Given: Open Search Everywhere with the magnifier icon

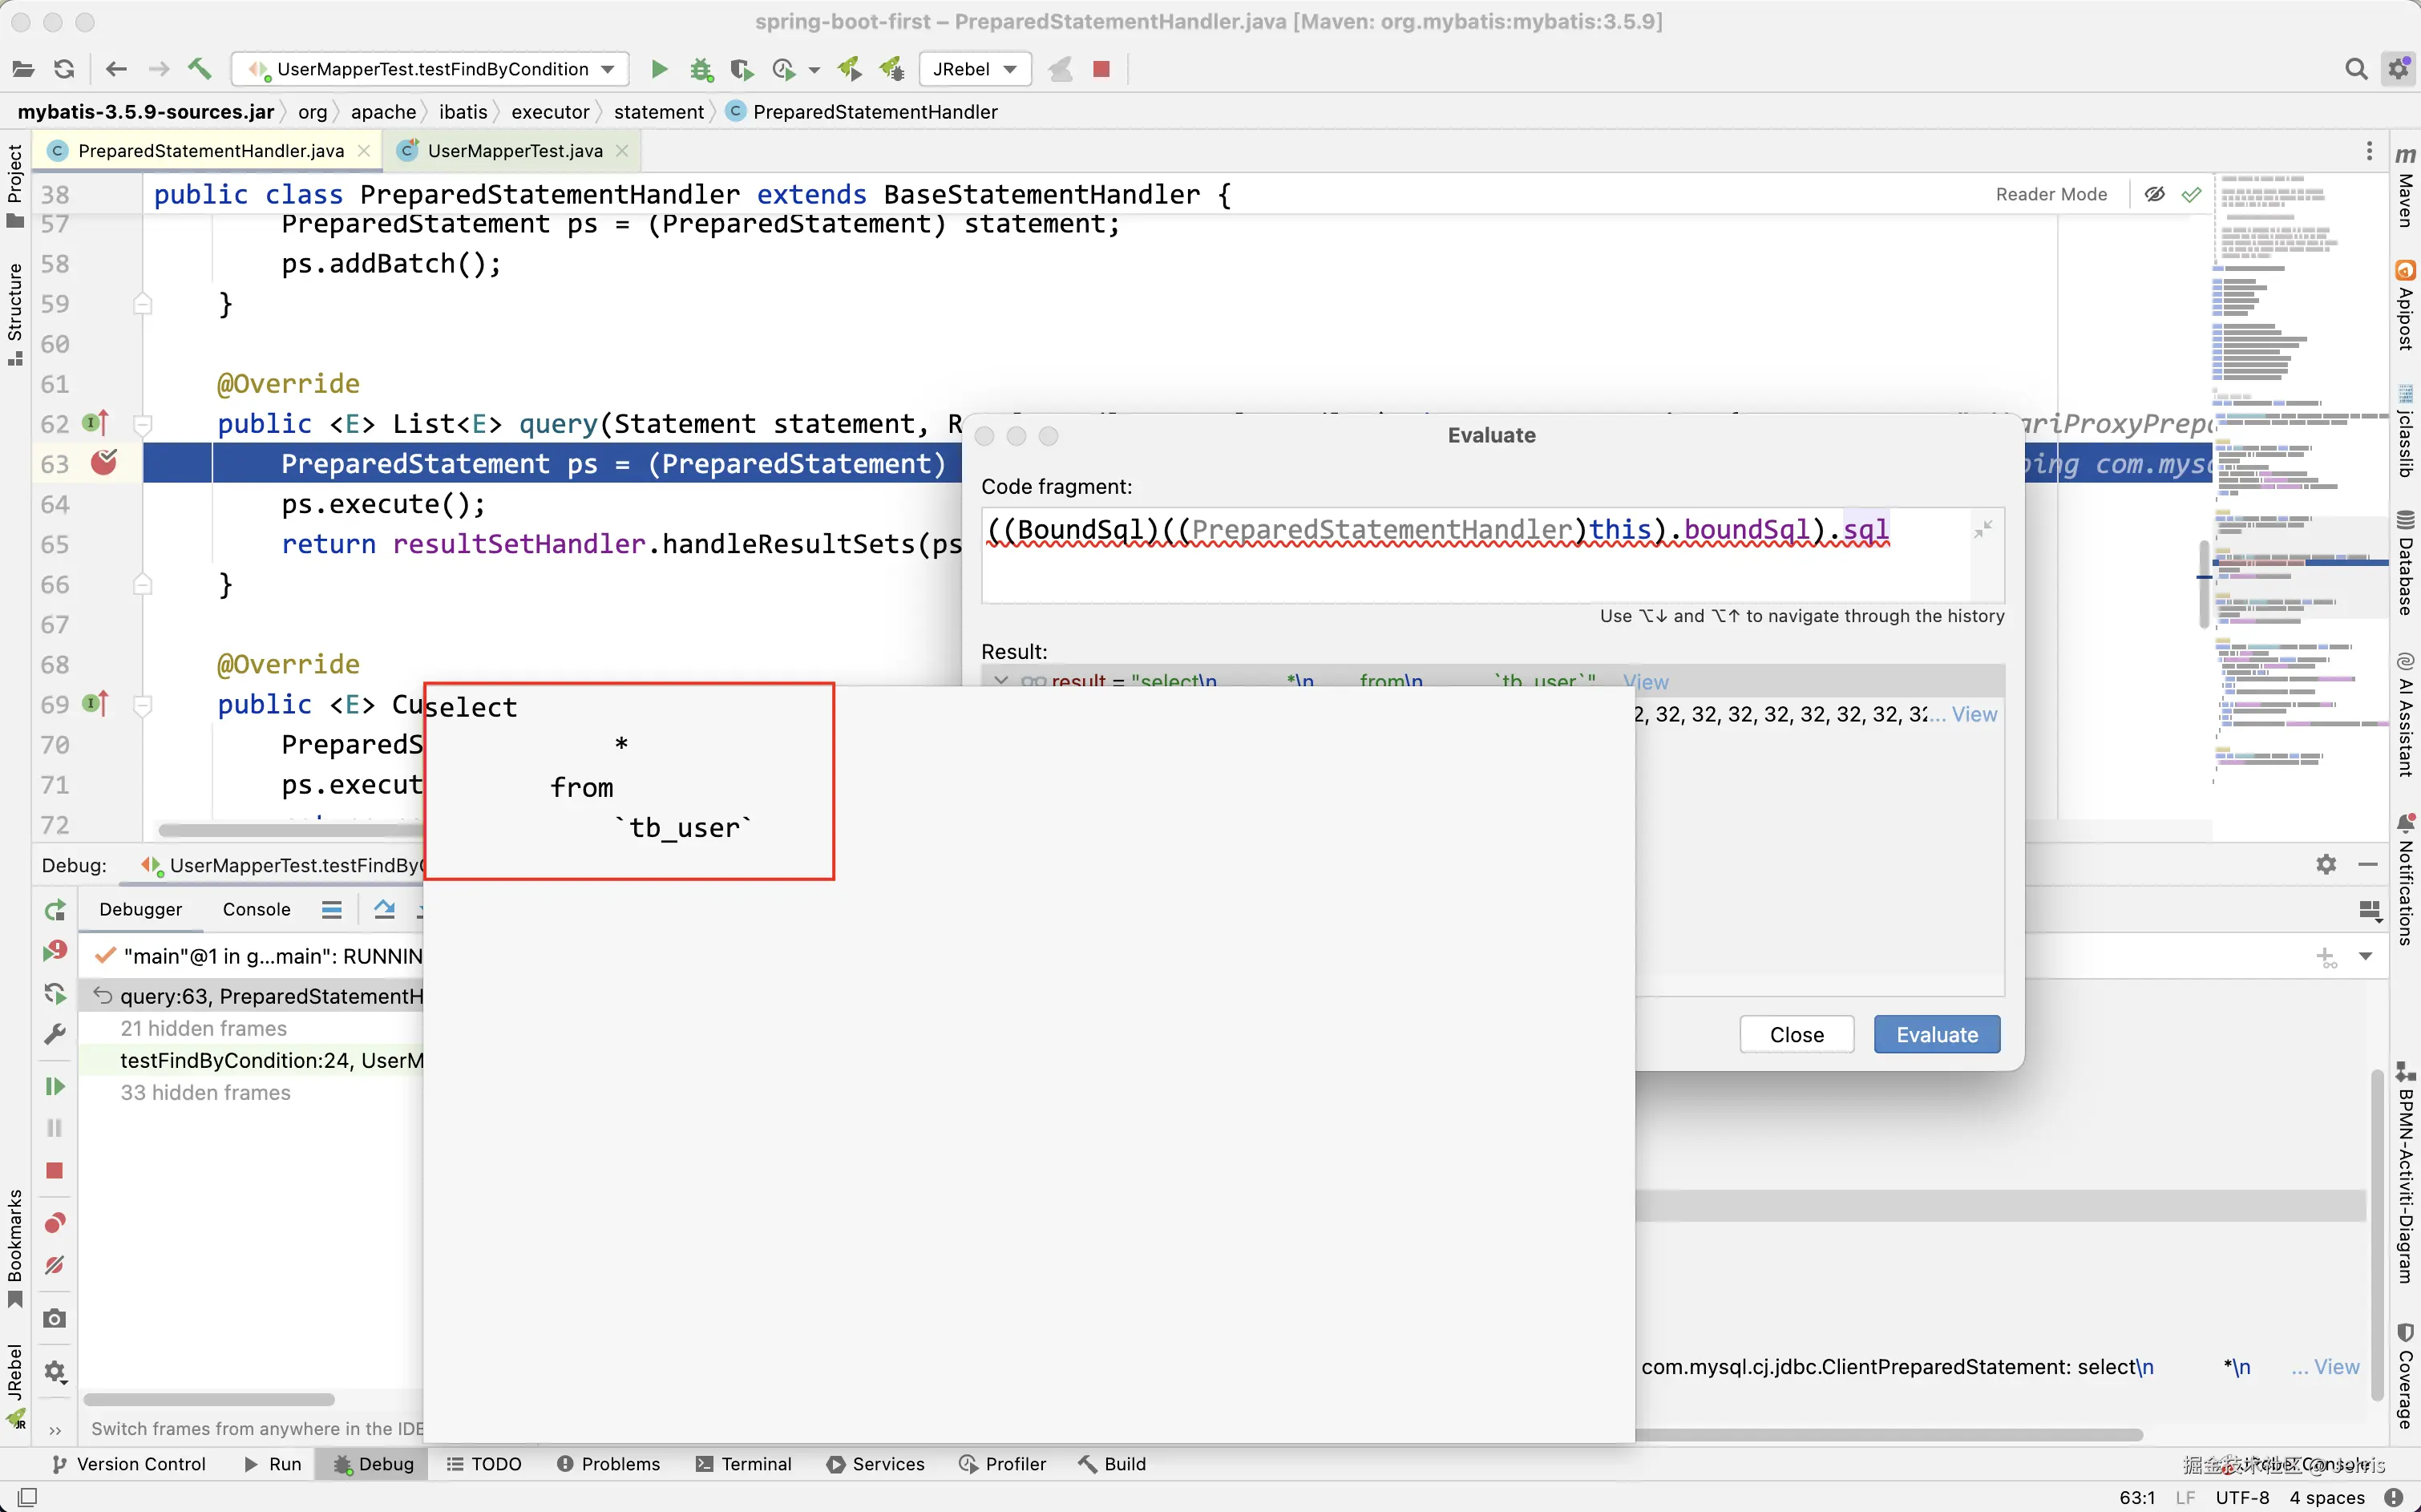Looking at the screenshot, I should coord(2355,69).
